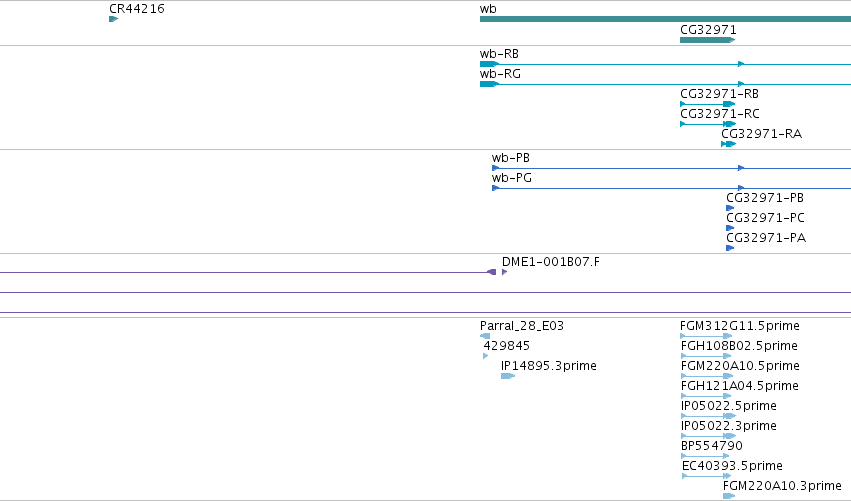Click the CG32971-PA label
This screenshot has height=501, width=851.
pos(766,238)
